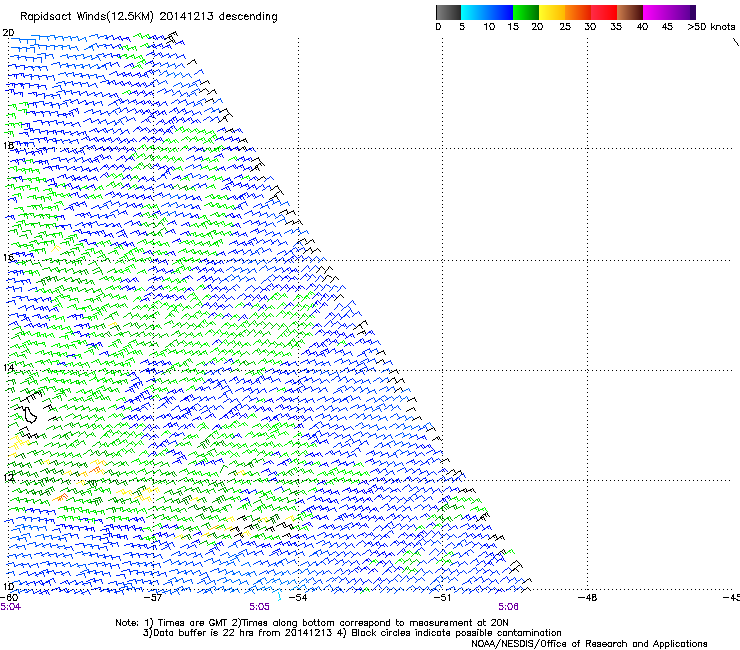Click the longitude label -54
Viewport: 740px width, 650px height.
pos(297,598)
